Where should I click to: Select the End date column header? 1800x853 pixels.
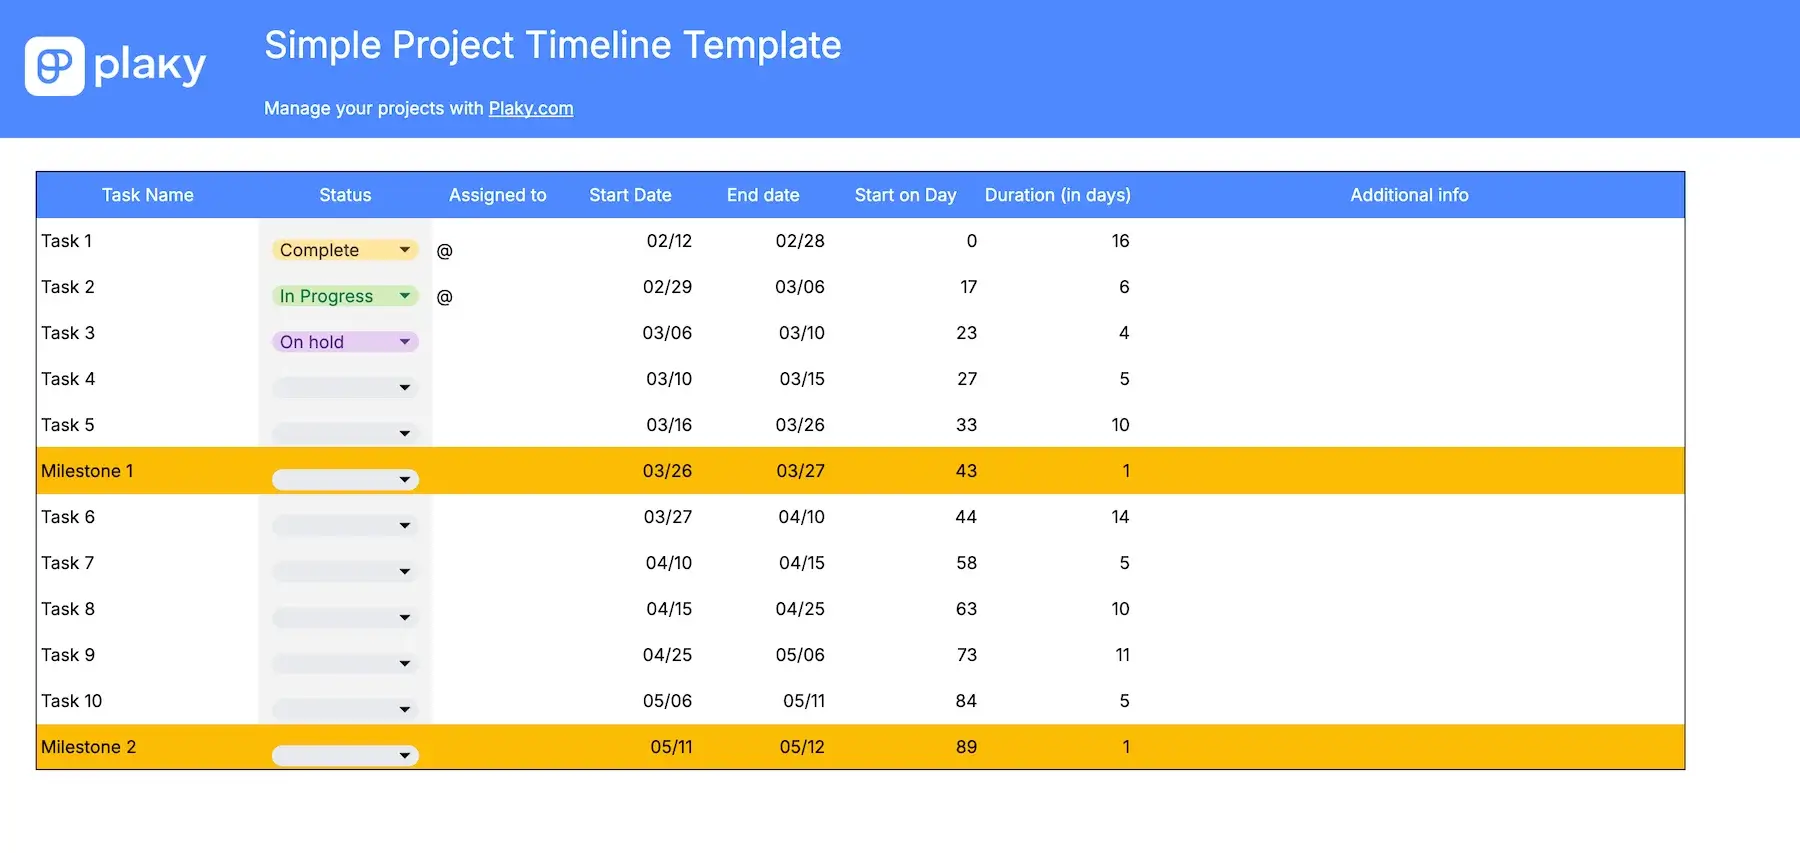click(763, 195)
